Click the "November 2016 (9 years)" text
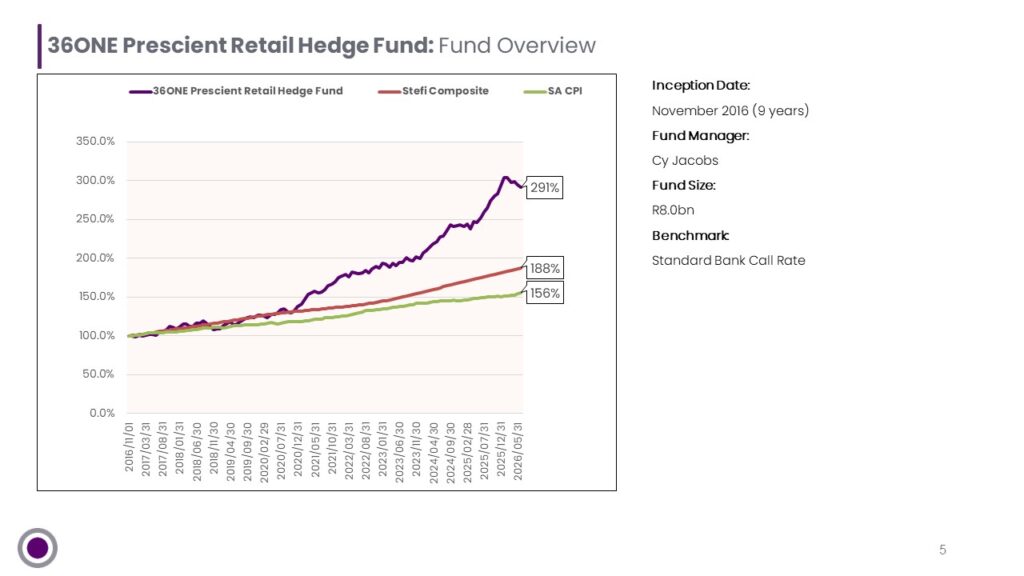The image size is (1024, 576). click(730, 111)
